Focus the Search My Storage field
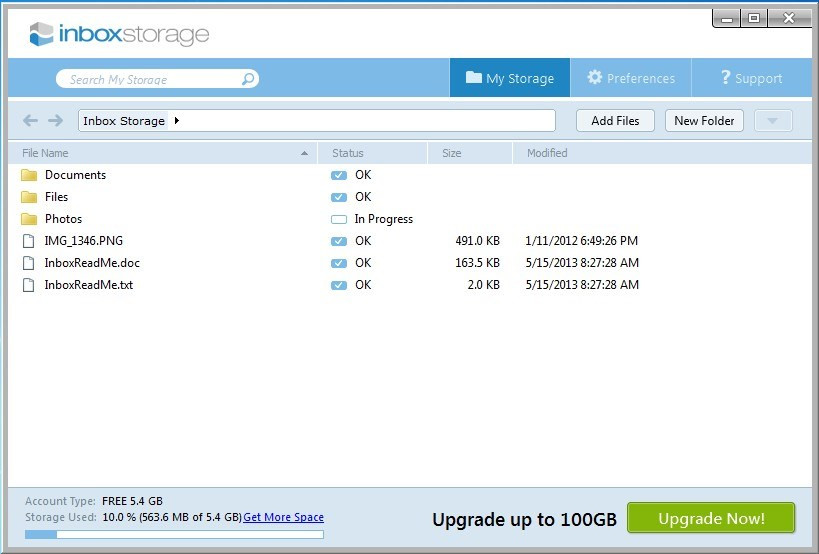819x554 pixels. point(157,79)
